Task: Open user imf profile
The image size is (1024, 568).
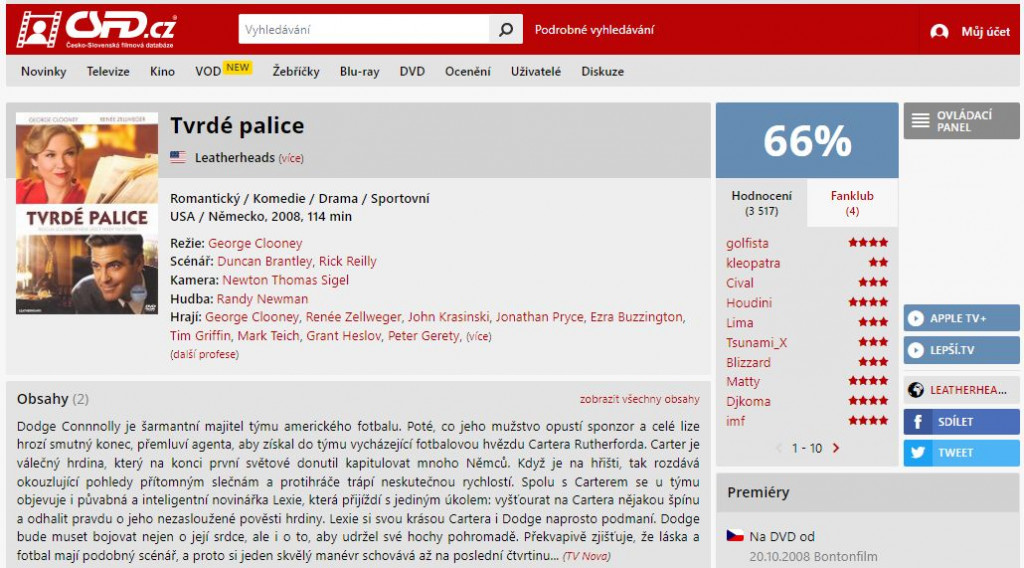Action: tap(735, 421)
